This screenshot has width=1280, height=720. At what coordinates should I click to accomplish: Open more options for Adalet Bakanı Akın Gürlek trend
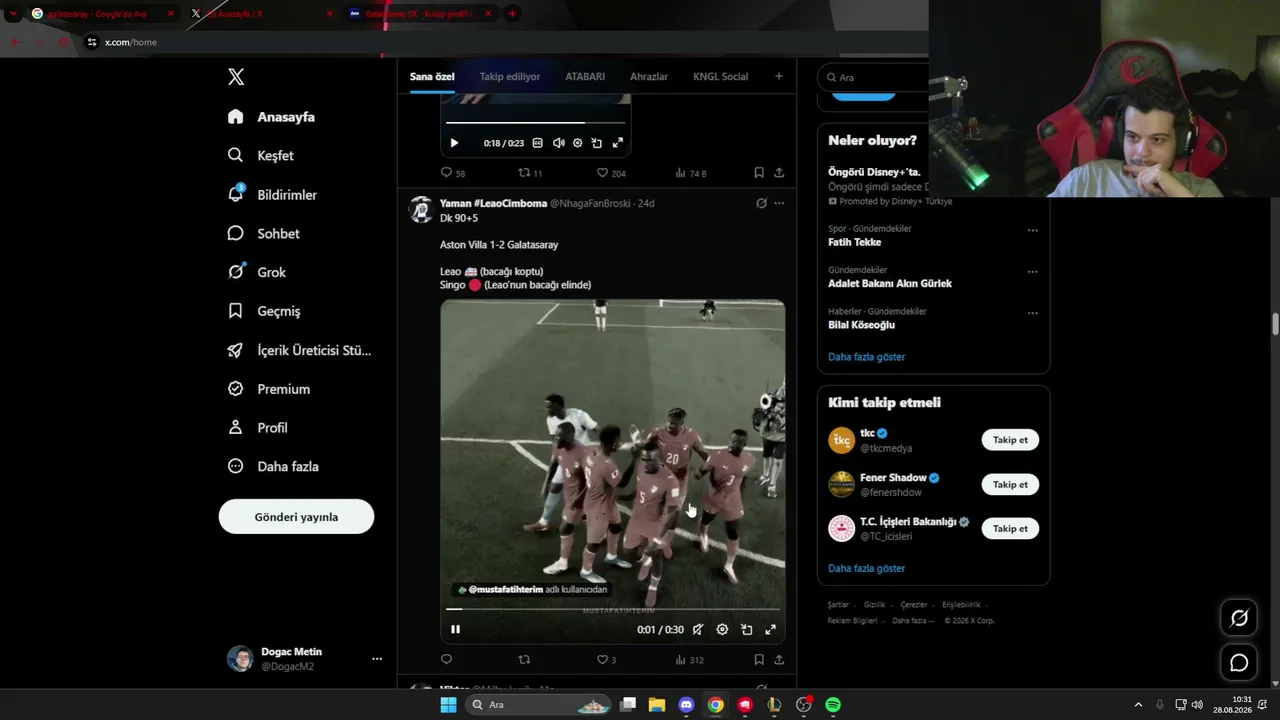(1033, 272)
